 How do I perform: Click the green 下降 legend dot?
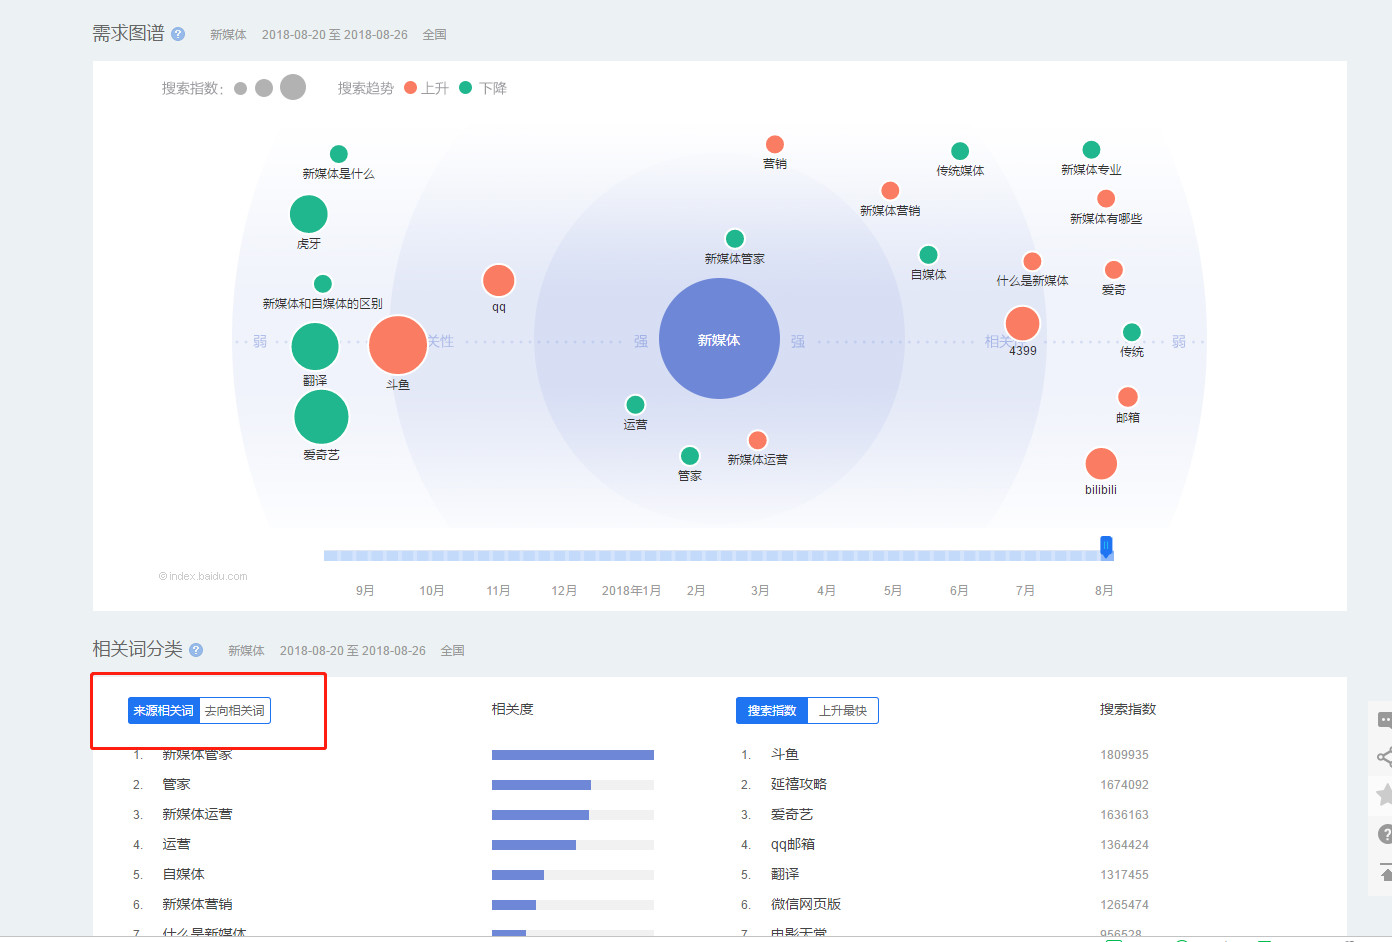pos(465,88)
